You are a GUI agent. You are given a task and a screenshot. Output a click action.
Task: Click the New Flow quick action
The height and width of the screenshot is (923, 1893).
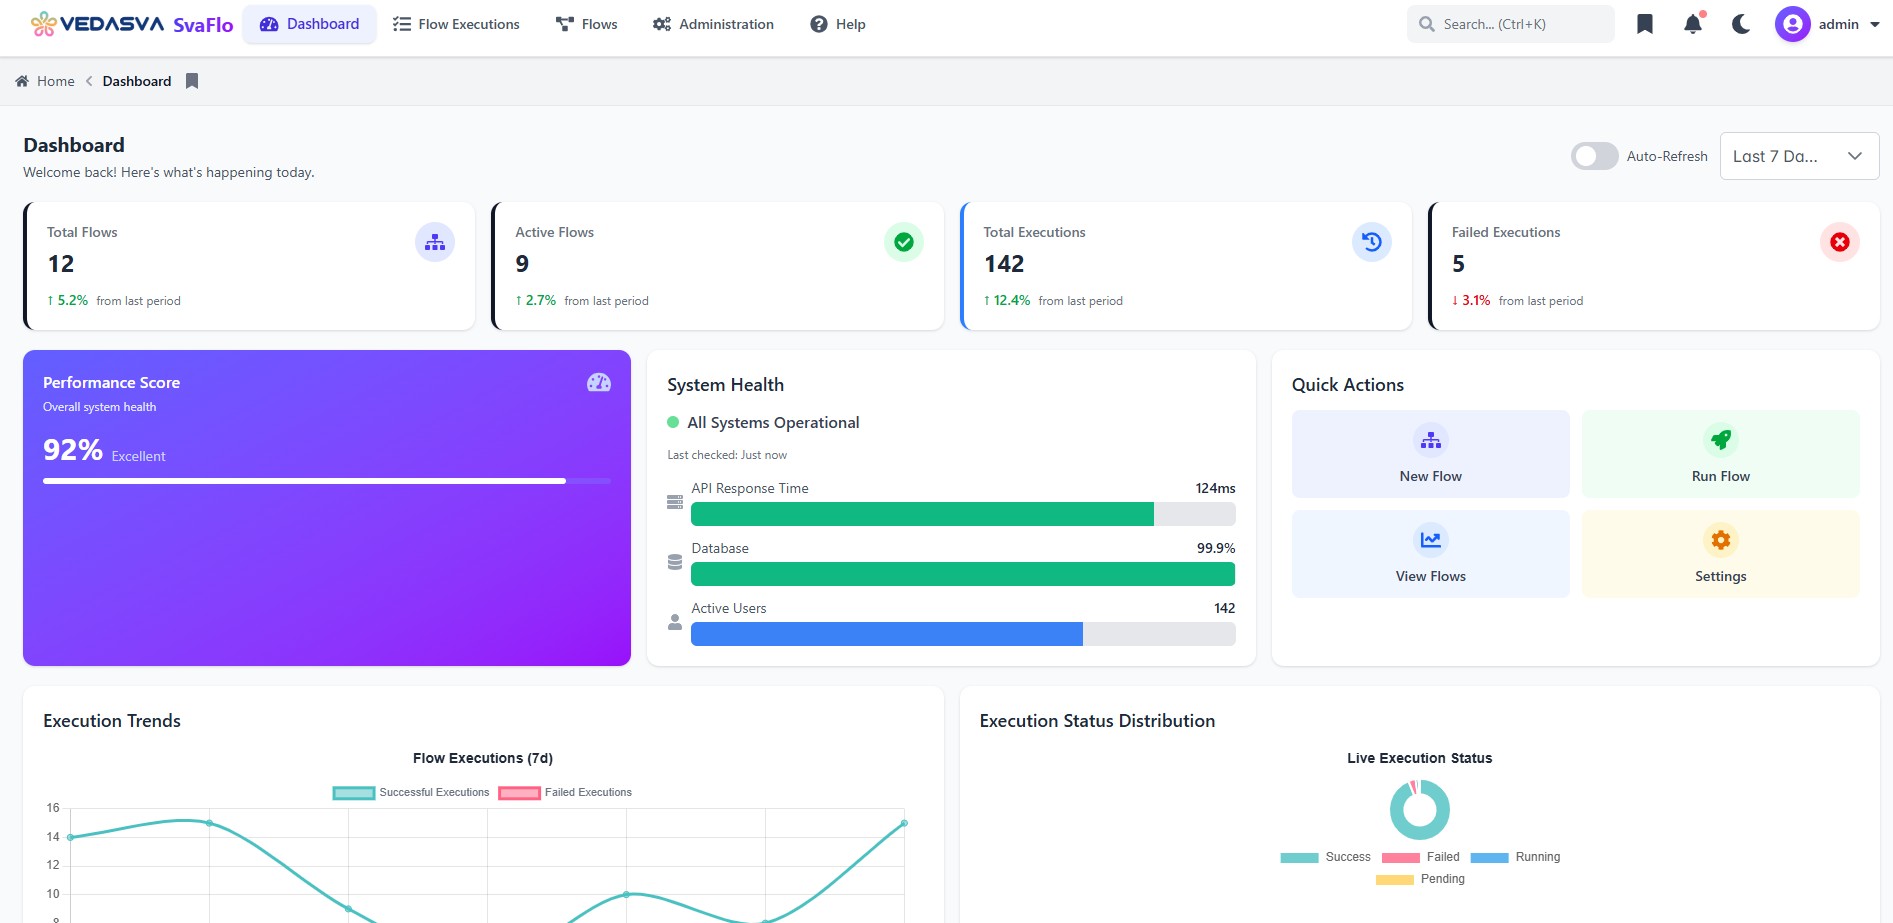(x=1431, y=454)
